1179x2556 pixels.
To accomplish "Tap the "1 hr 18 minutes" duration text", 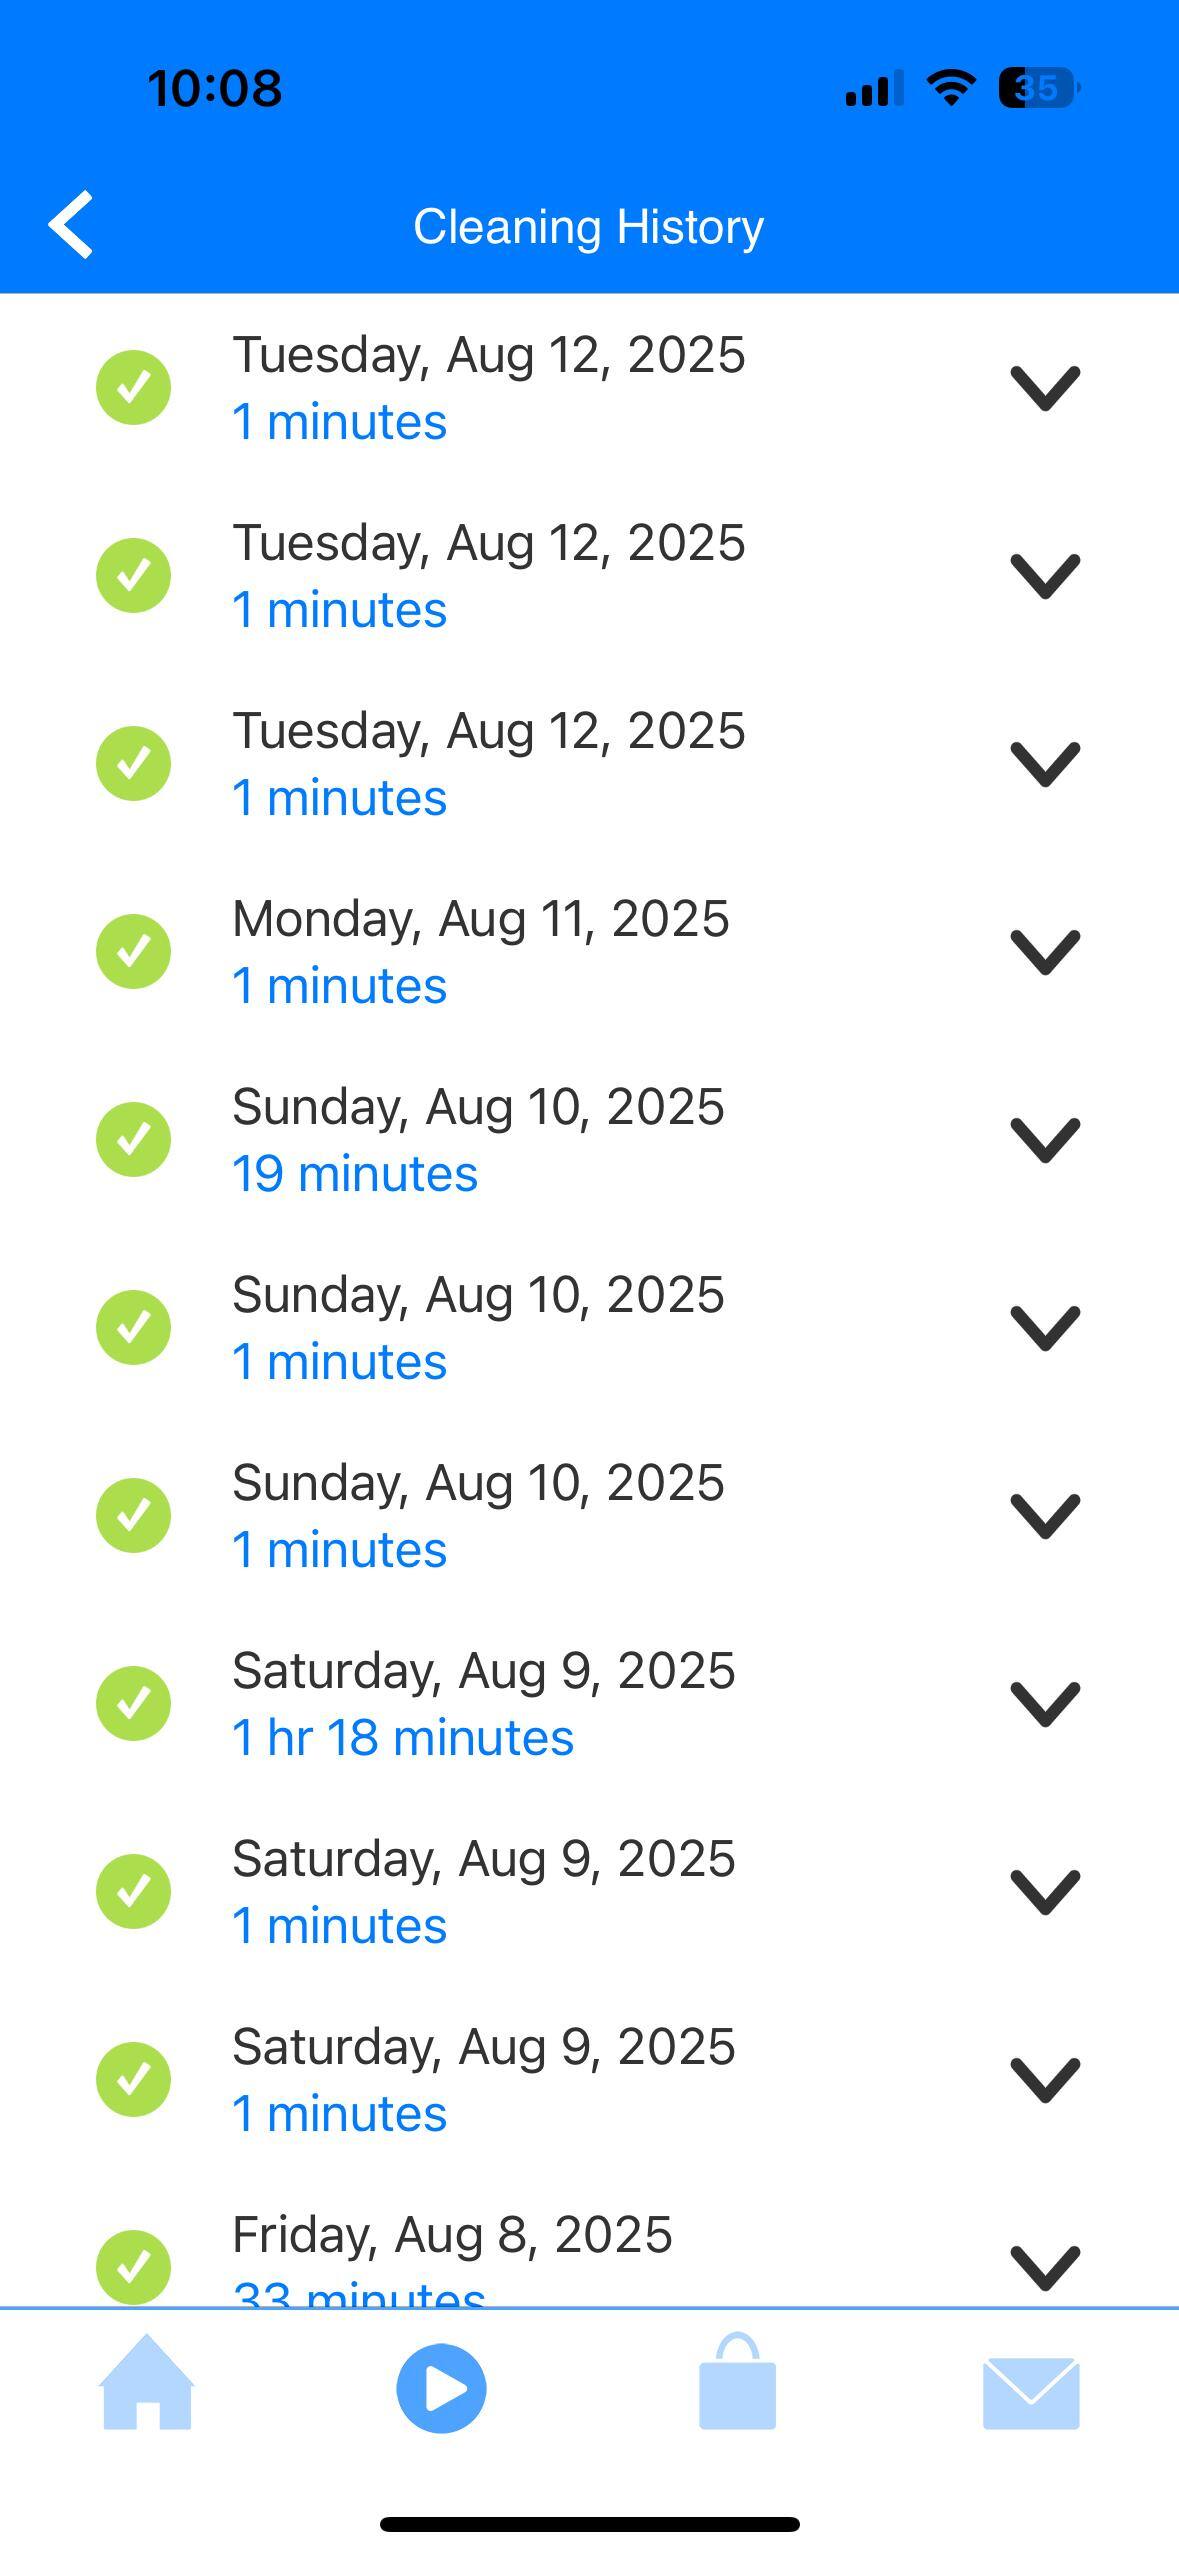I will click(x=403, y=1738).
